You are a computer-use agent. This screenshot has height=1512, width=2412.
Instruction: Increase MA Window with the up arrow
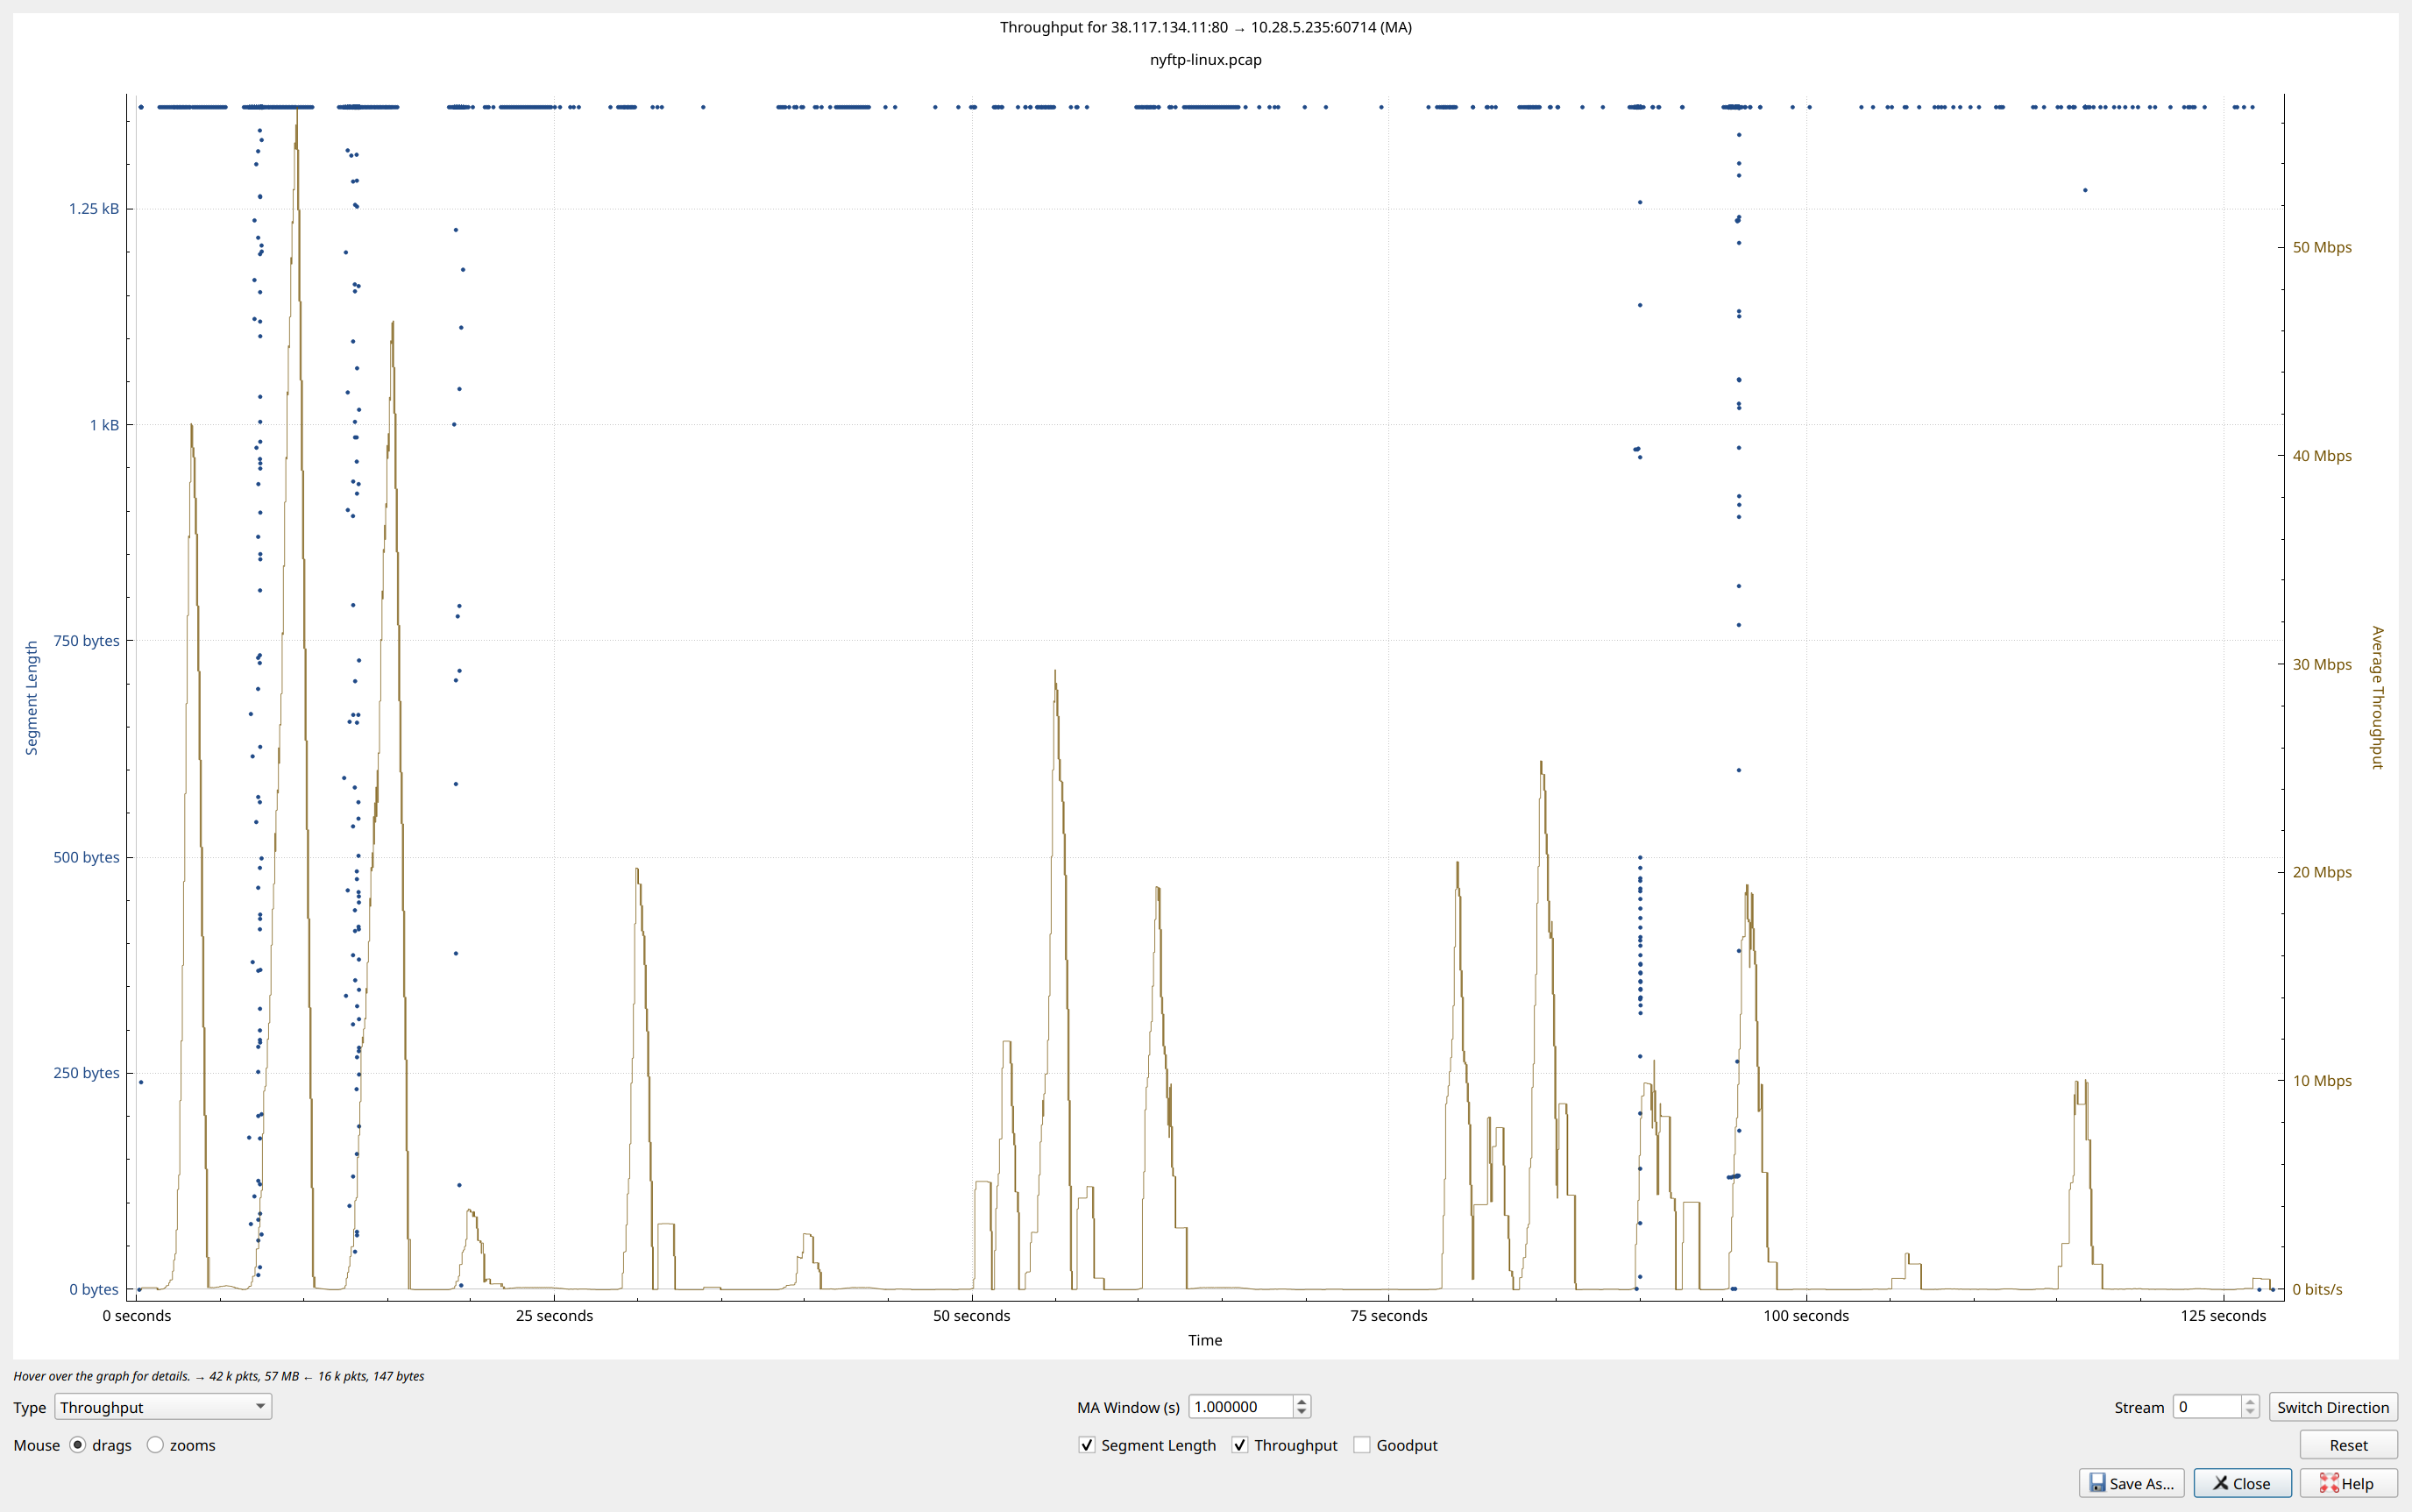[x=1302, y=1401]
